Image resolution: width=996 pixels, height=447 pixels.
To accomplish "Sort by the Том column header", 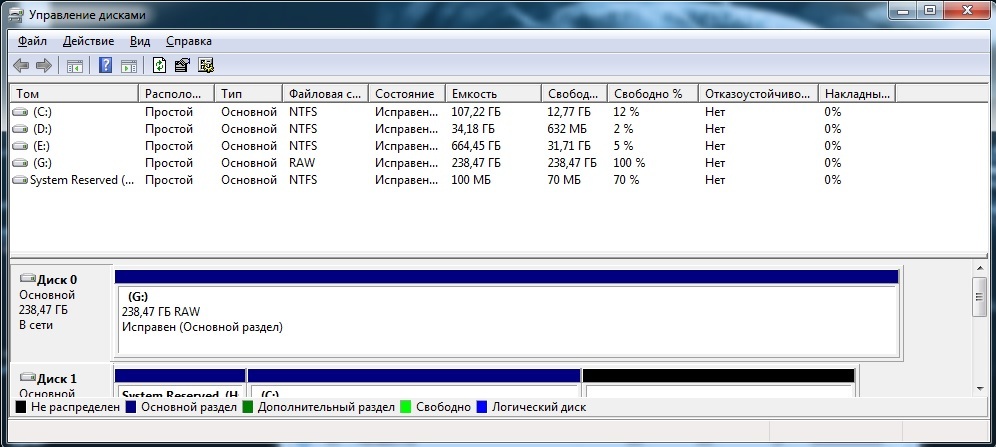I will (74, 93).
